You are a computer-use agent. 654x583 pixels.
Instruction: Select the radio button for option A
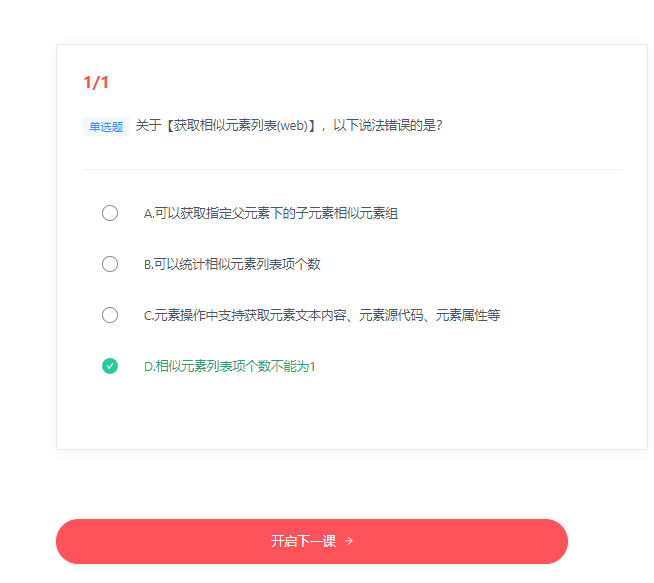[110, 213]
